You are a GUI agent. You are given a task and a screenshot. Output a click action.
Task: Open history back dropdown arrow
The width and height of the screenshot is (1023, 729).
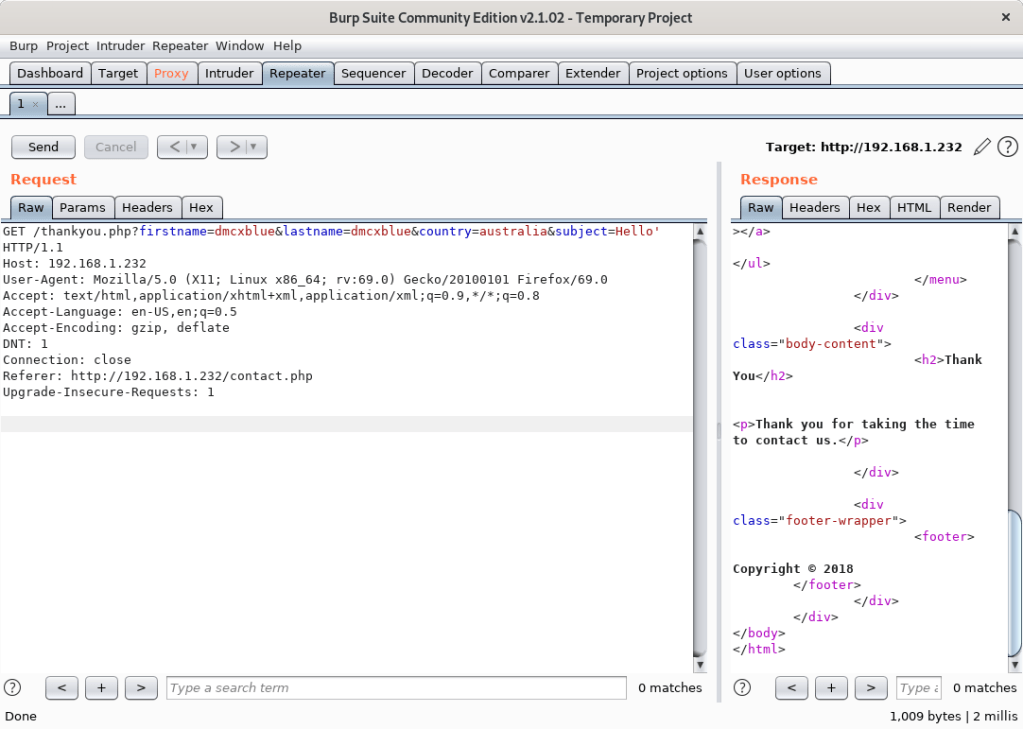195,147
